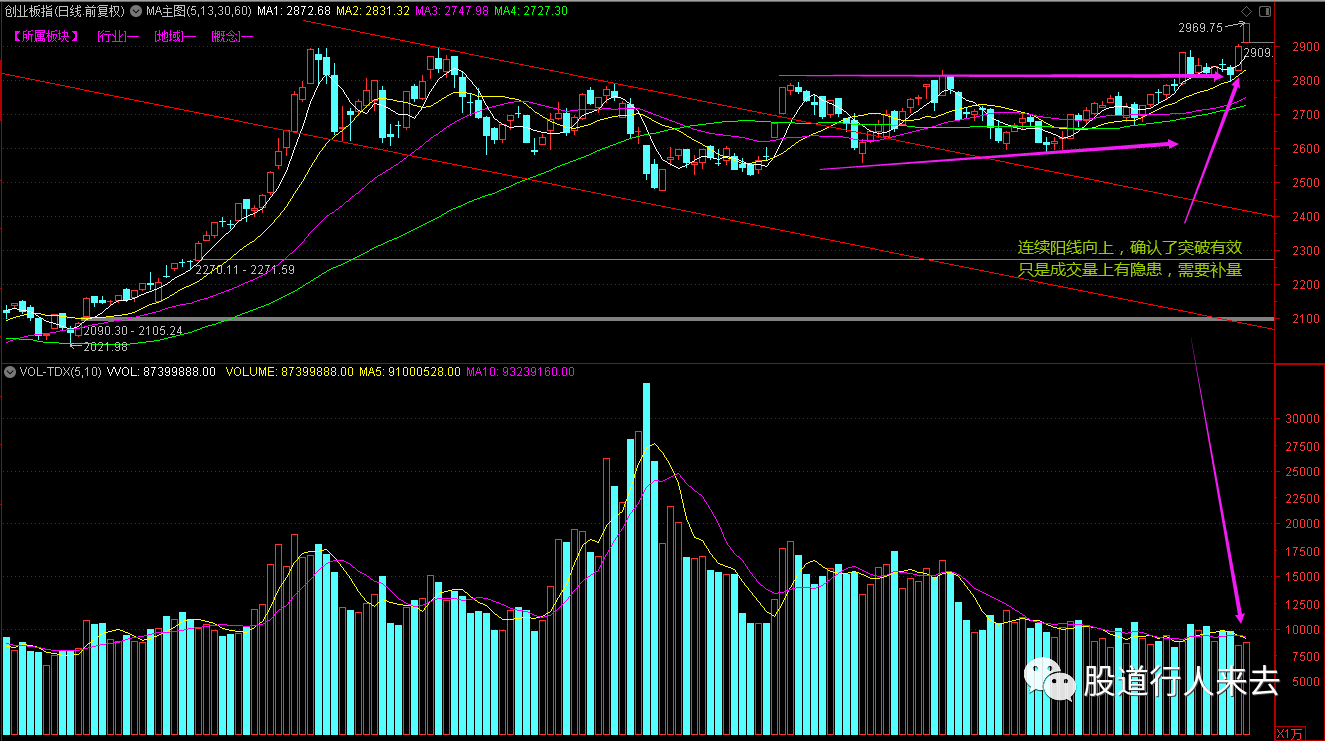Viewport: 1325px width, 741px height.
Task: Click the 17500 volume axis label
Action: click(x=1303, y=551)
